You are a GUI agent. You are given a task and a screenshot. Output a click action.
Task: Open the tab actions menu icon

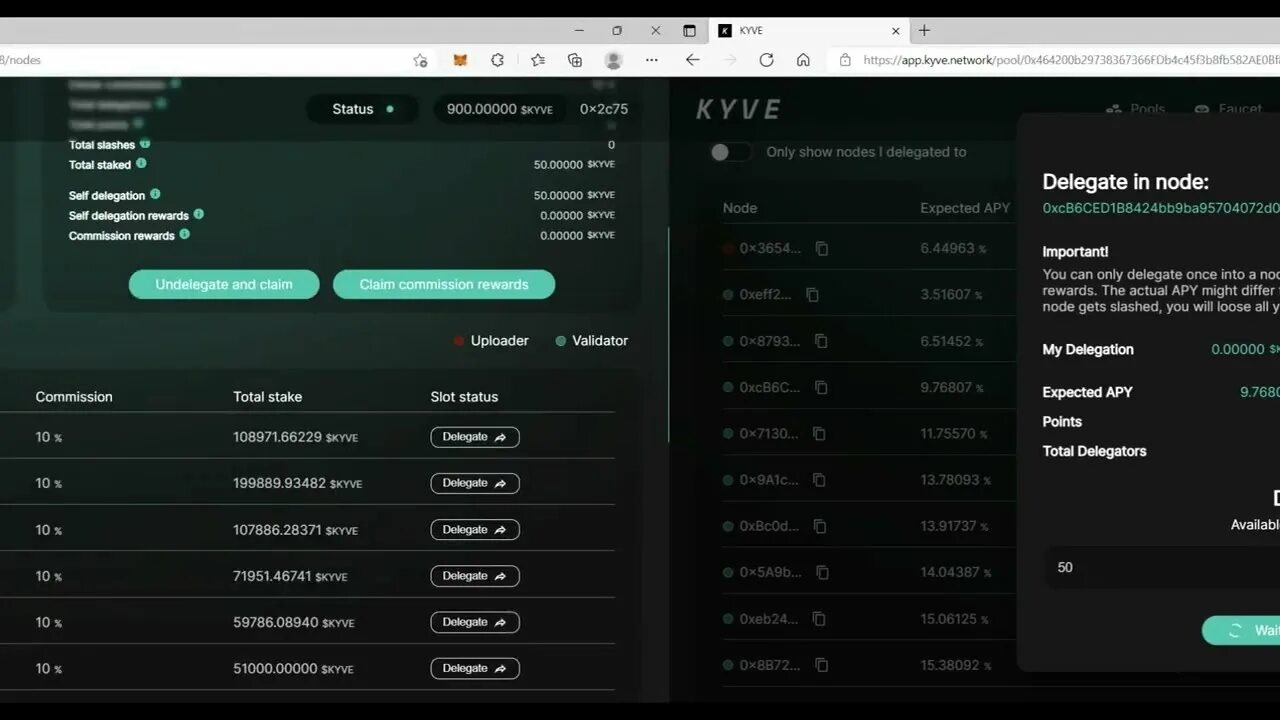pyautogui.click(x=689, y=31)
